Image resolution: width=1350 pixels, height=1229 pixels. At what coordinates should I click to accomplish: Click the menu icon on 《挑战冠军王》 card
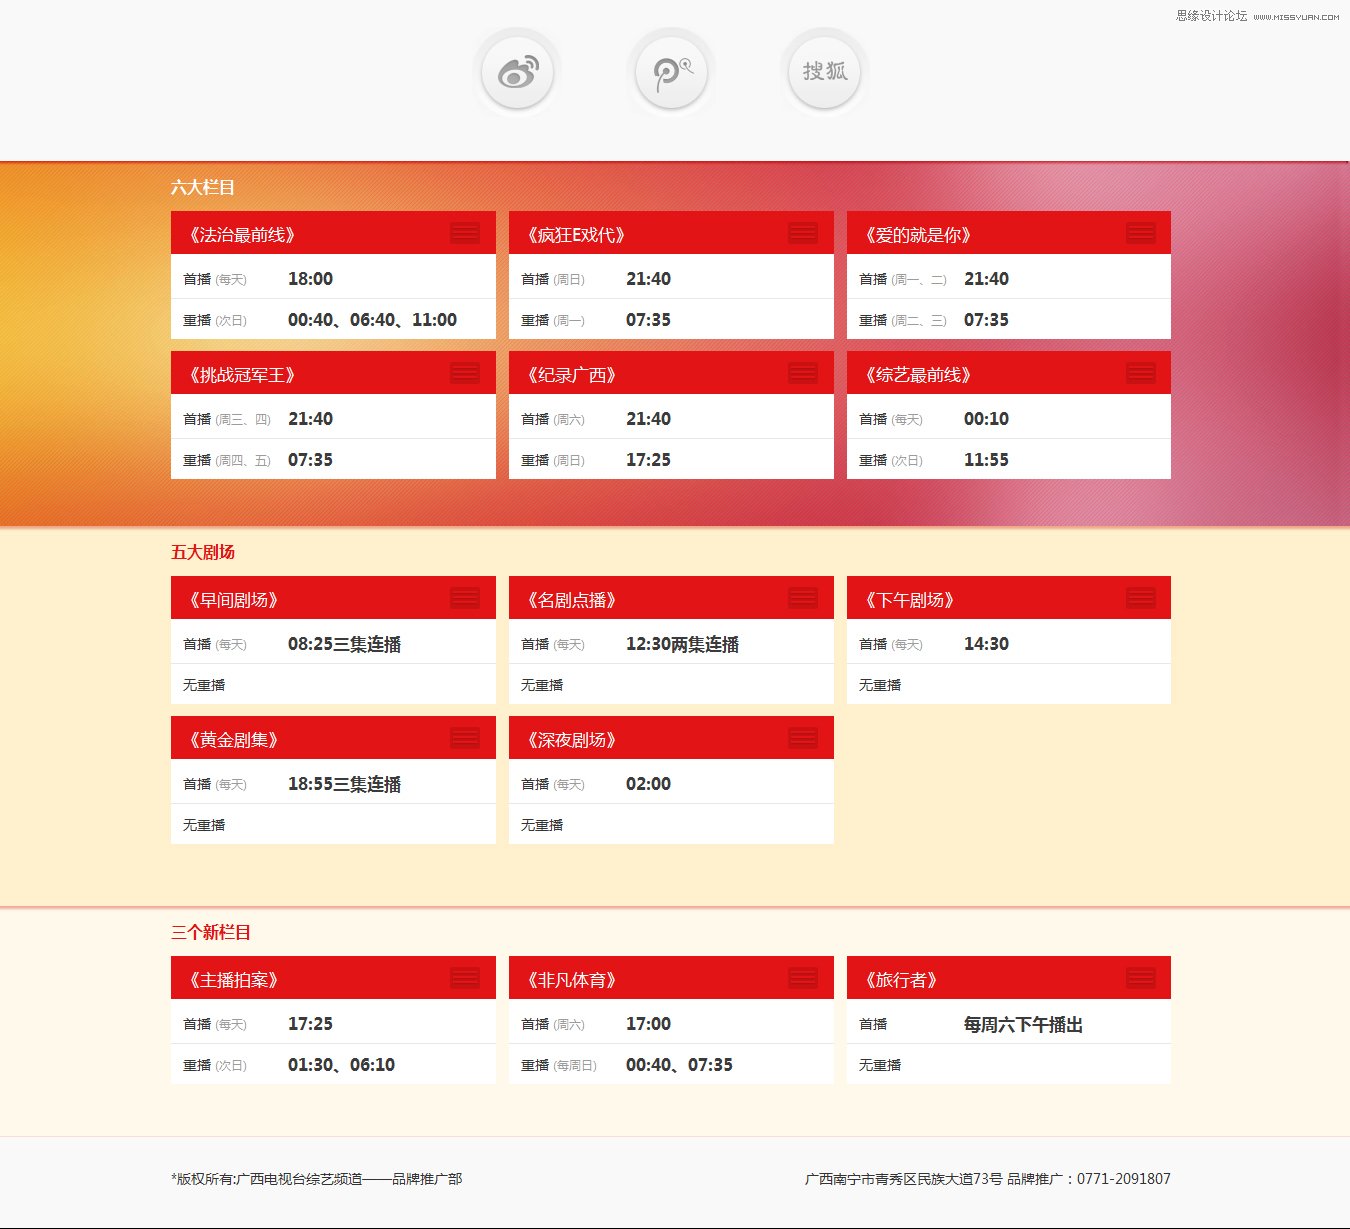tap(465, 373)
